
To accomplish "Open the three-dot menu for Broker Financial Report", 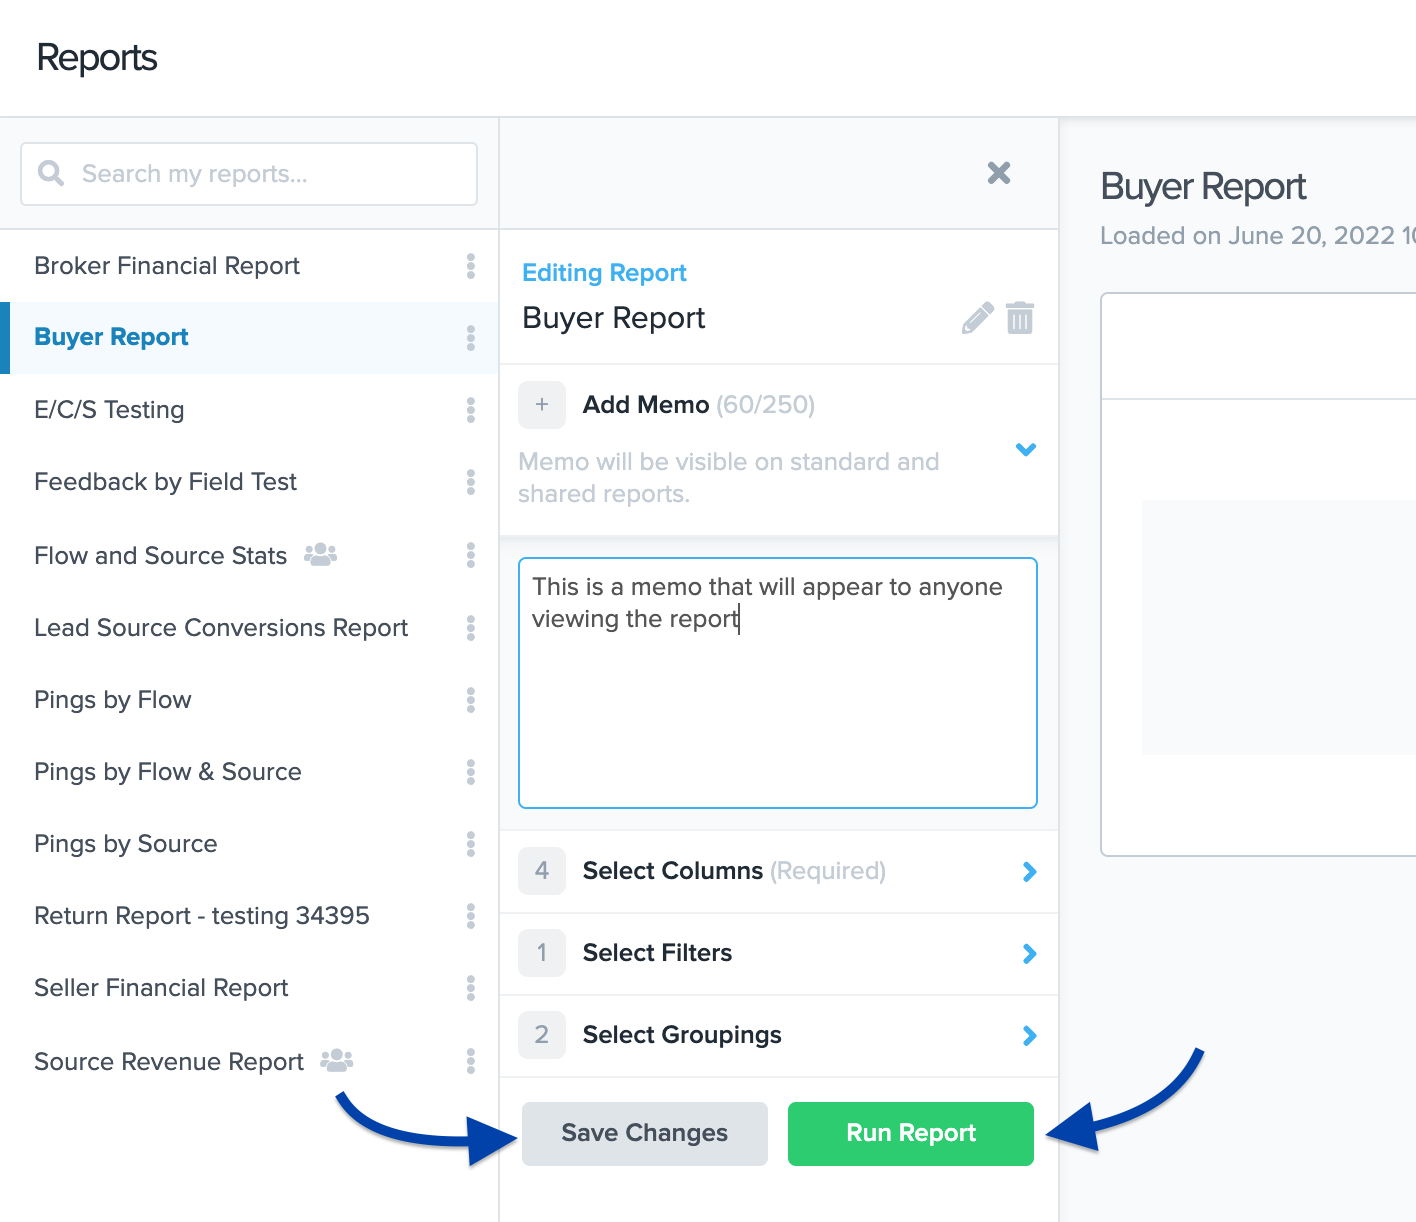I will [x=470, y=266].
